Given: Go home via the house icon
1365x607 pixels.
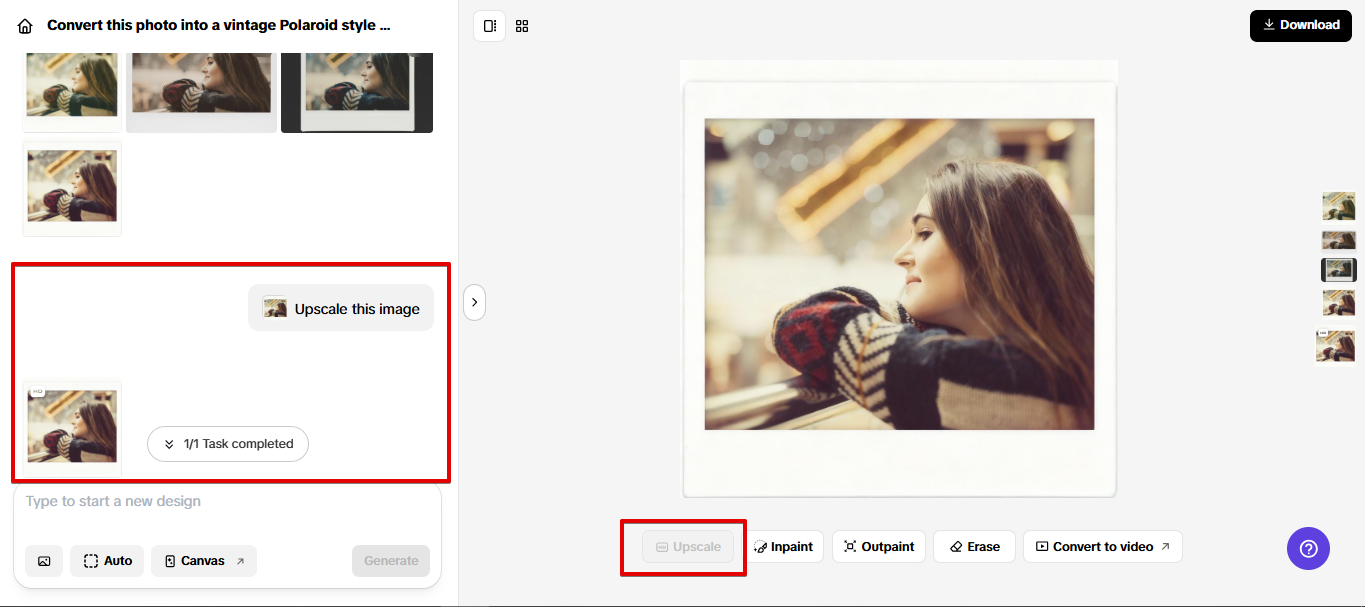Looking at the screenshot, I should (x=23, y=25).
